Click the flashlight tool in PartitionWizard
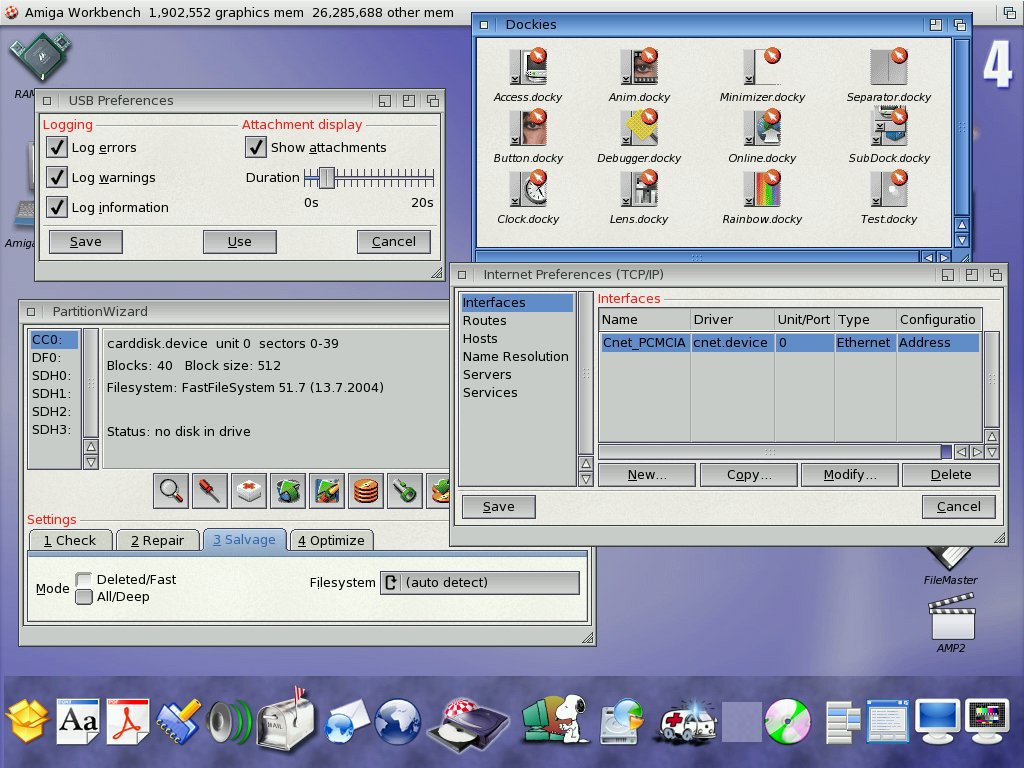Image resolution: width=1024 pixels, height=768 pixels. click(x=405, y=491)
